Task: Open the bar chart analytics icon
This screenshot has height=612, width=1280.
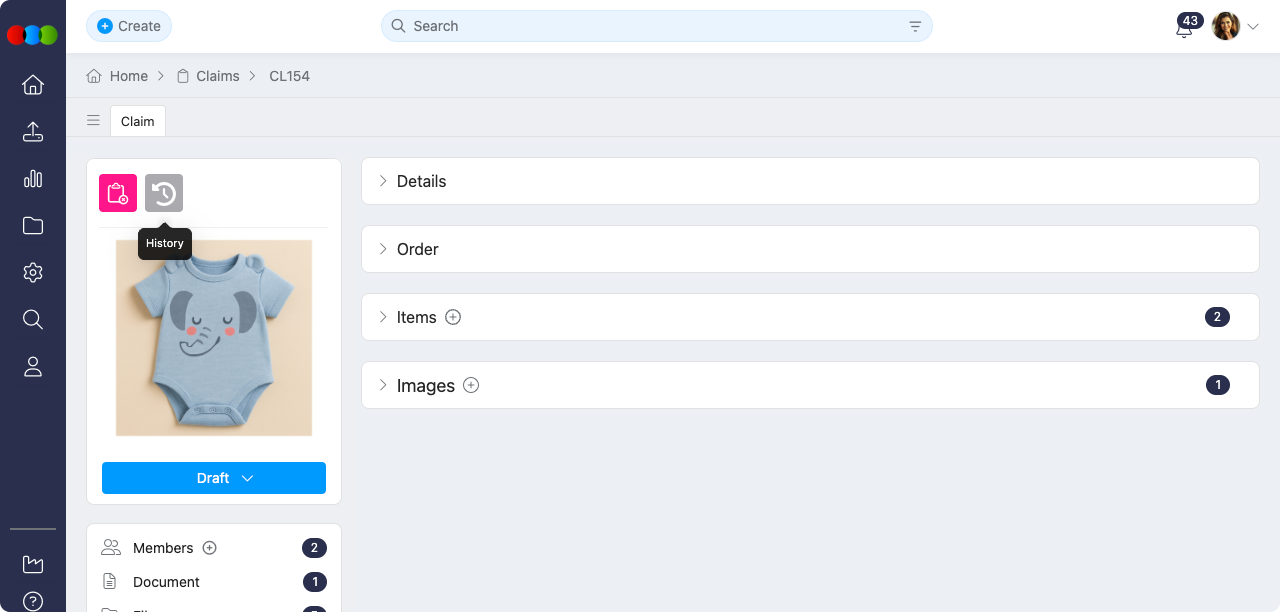Action: click(33, 179)
